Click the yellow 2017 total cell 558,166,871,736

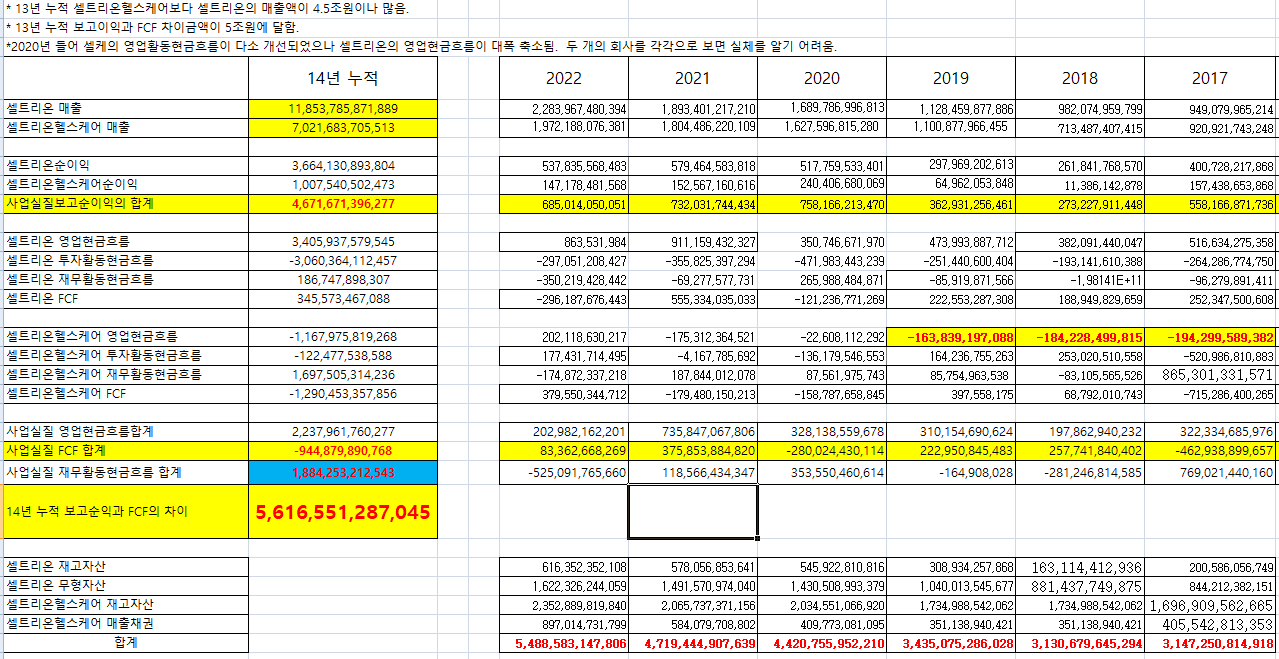coord(1211,203)
